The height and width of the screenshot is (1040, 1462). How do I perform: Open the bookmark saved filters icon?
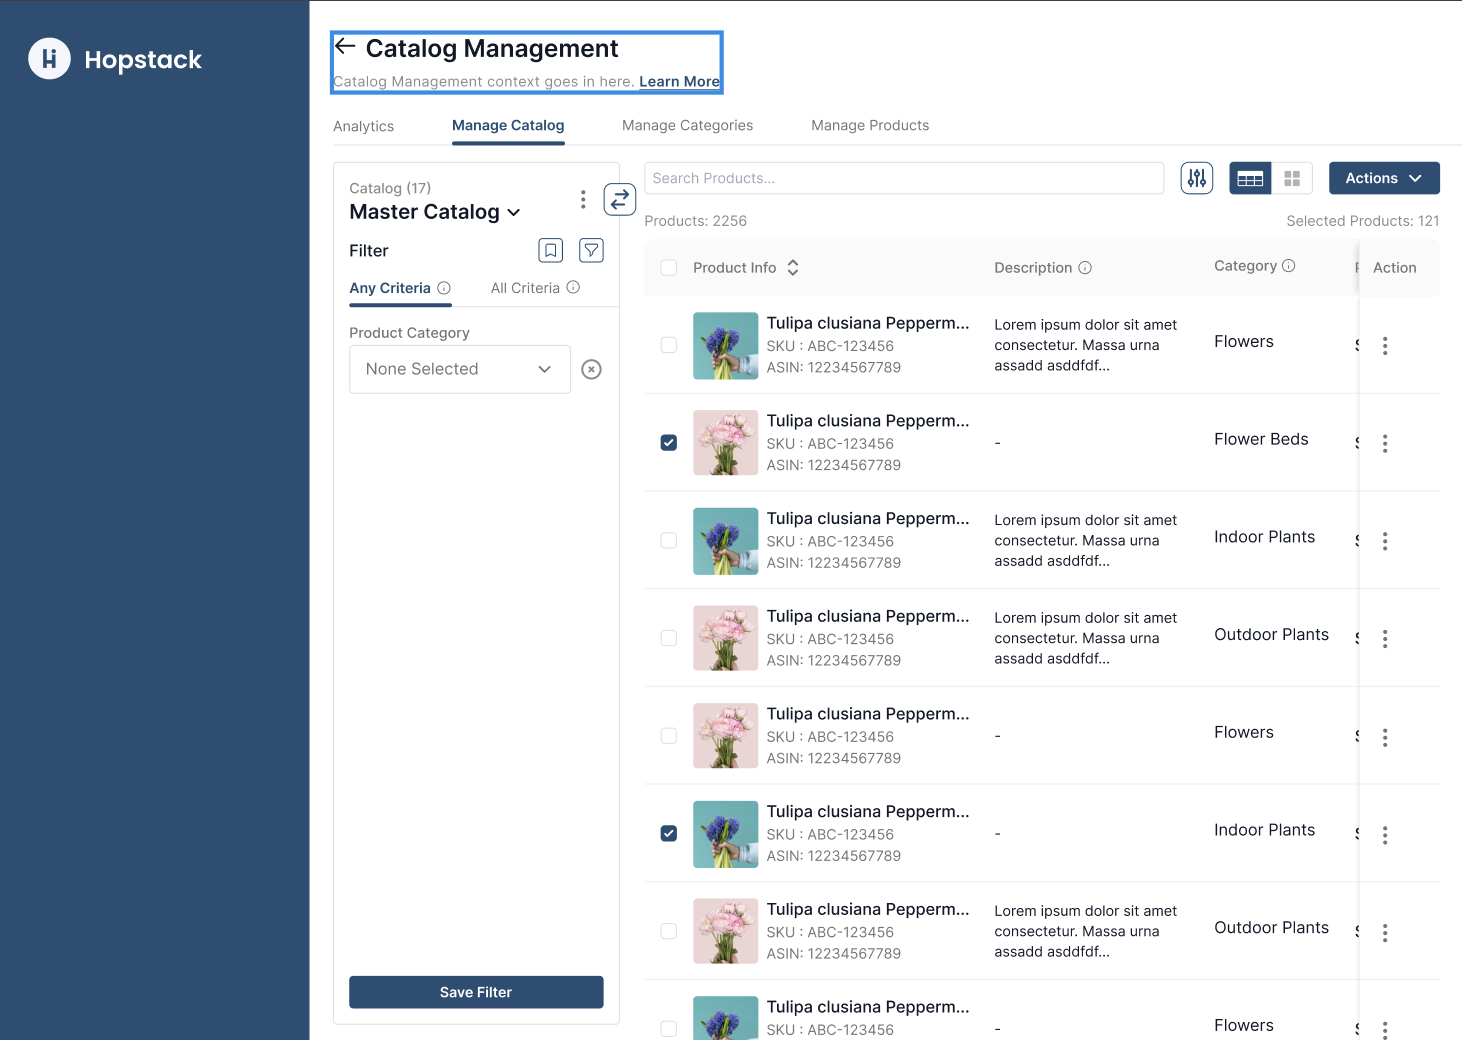(550, 251)
